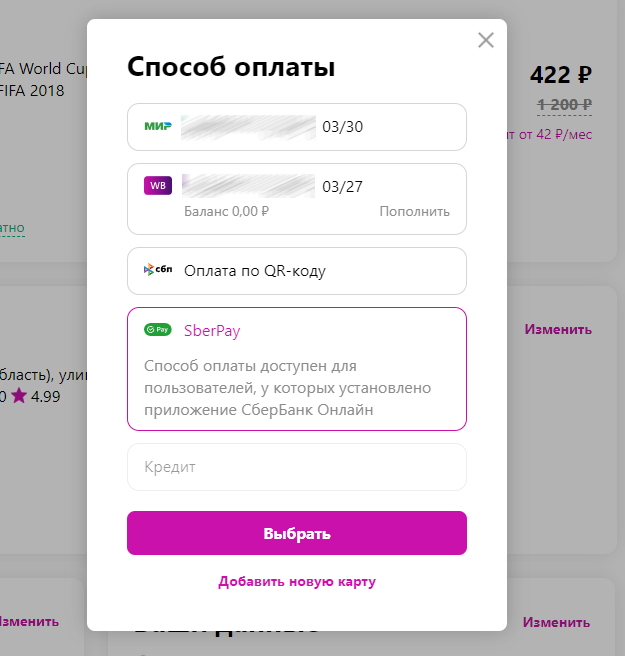Click the Баланс 0,00 ₽ text
625x656 pixels.
[227, 212]
